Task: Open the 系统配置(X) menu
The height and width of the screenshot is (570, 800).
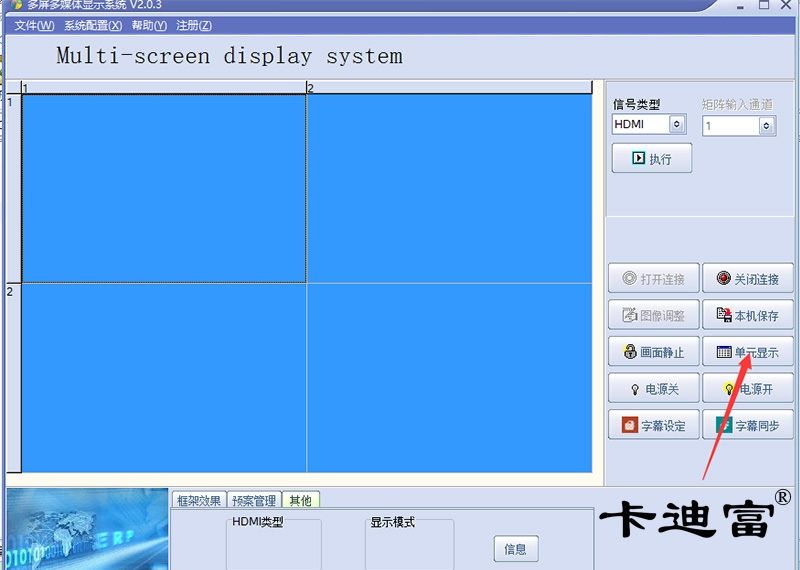Action: [x=93, y=25]
